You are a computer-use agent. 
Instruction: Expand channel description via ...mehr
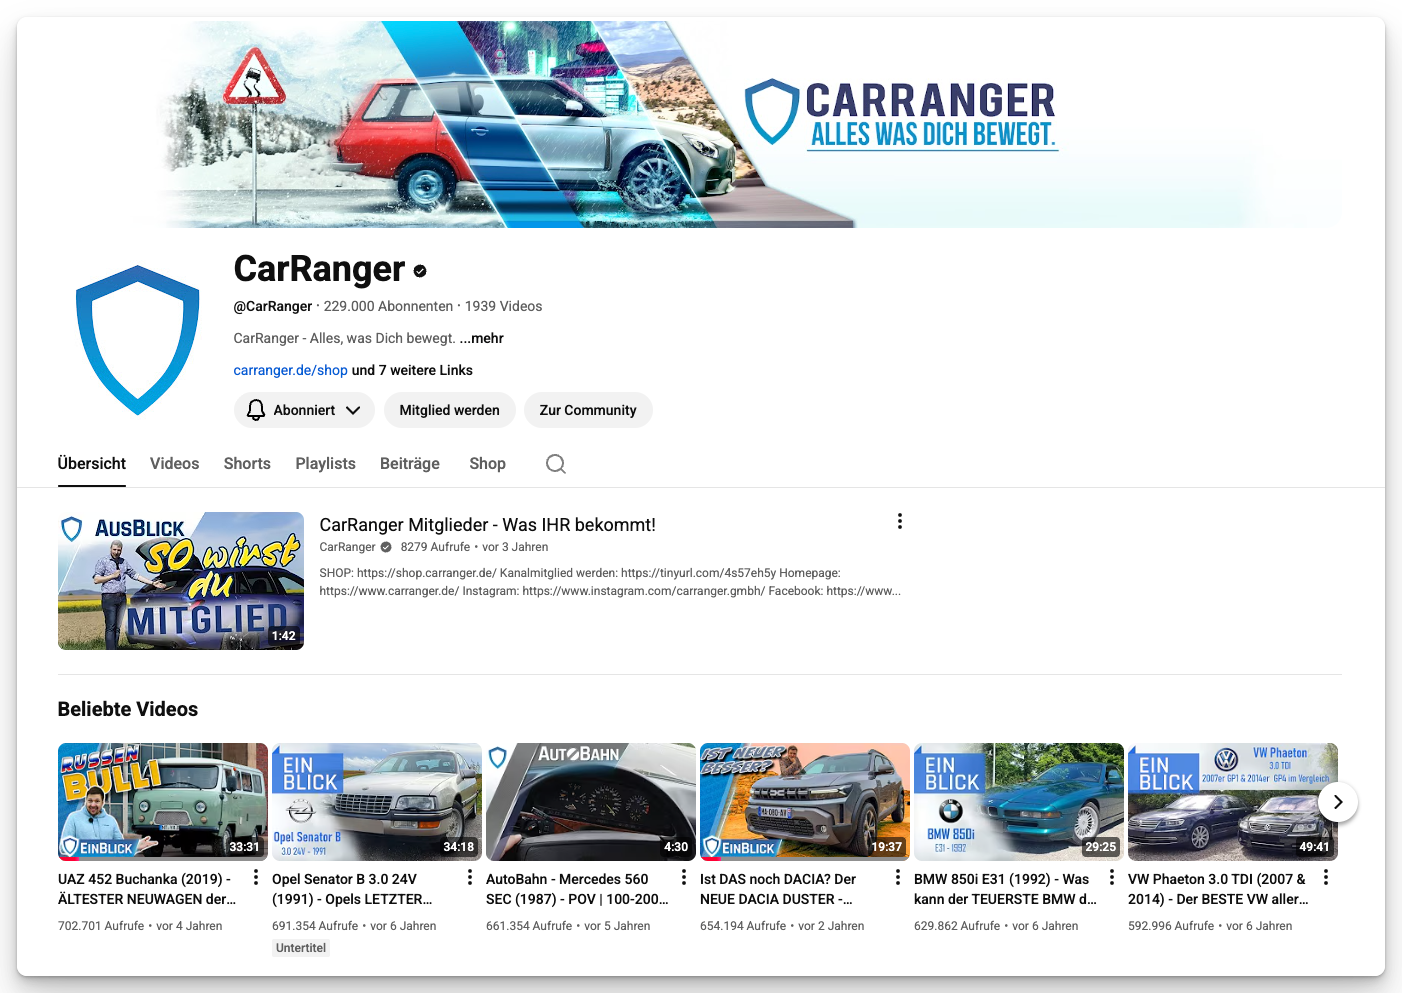pos(481,338)
